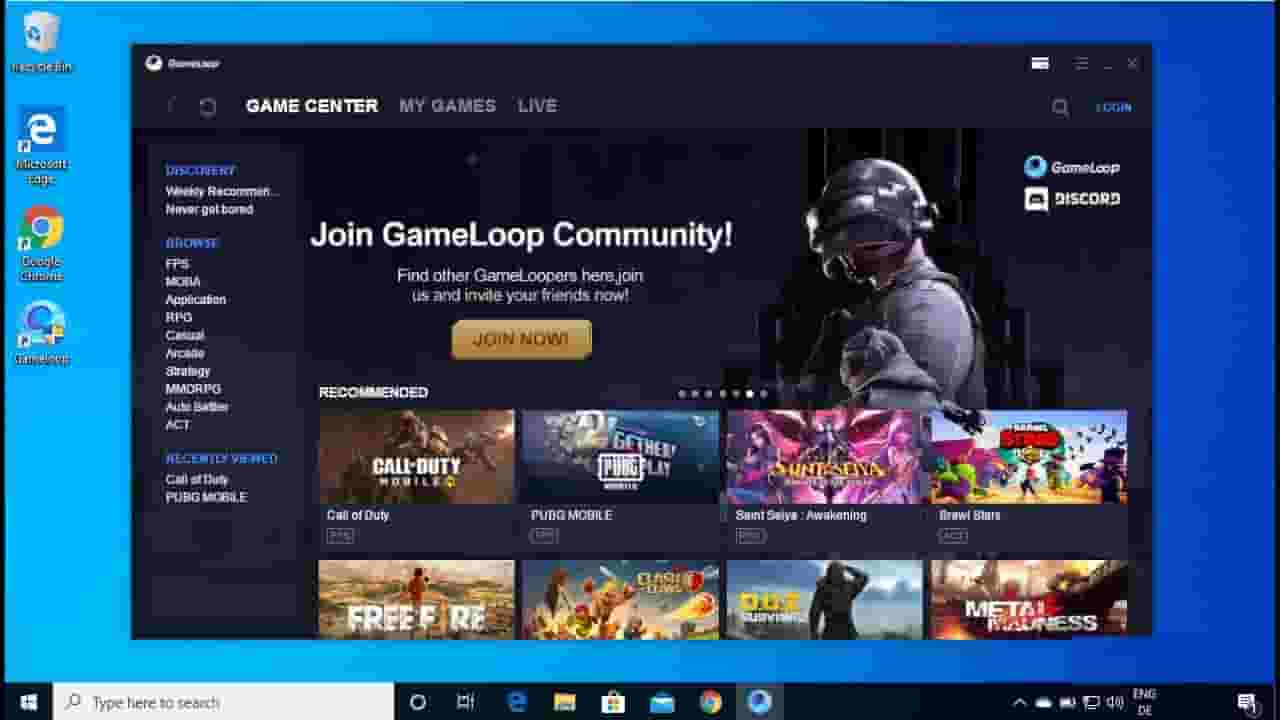Click the Windows search box
1280x720 pixels.
[224, 702]
